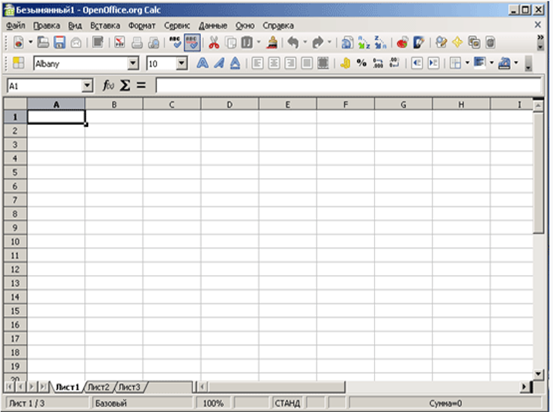Sort descending Z to A

[x=380, y=43]
